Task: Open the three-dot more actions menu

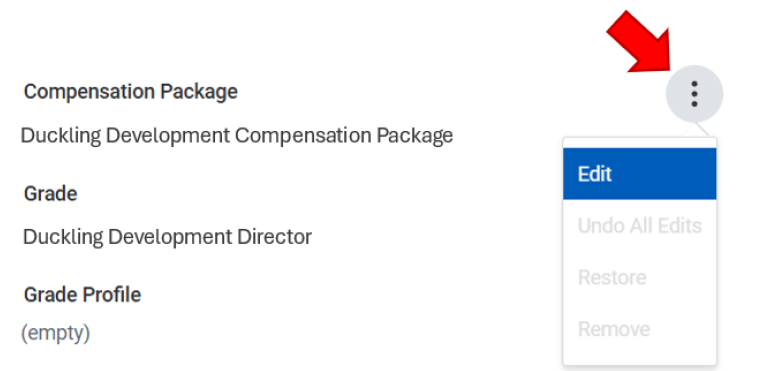Action: (694, 93)
